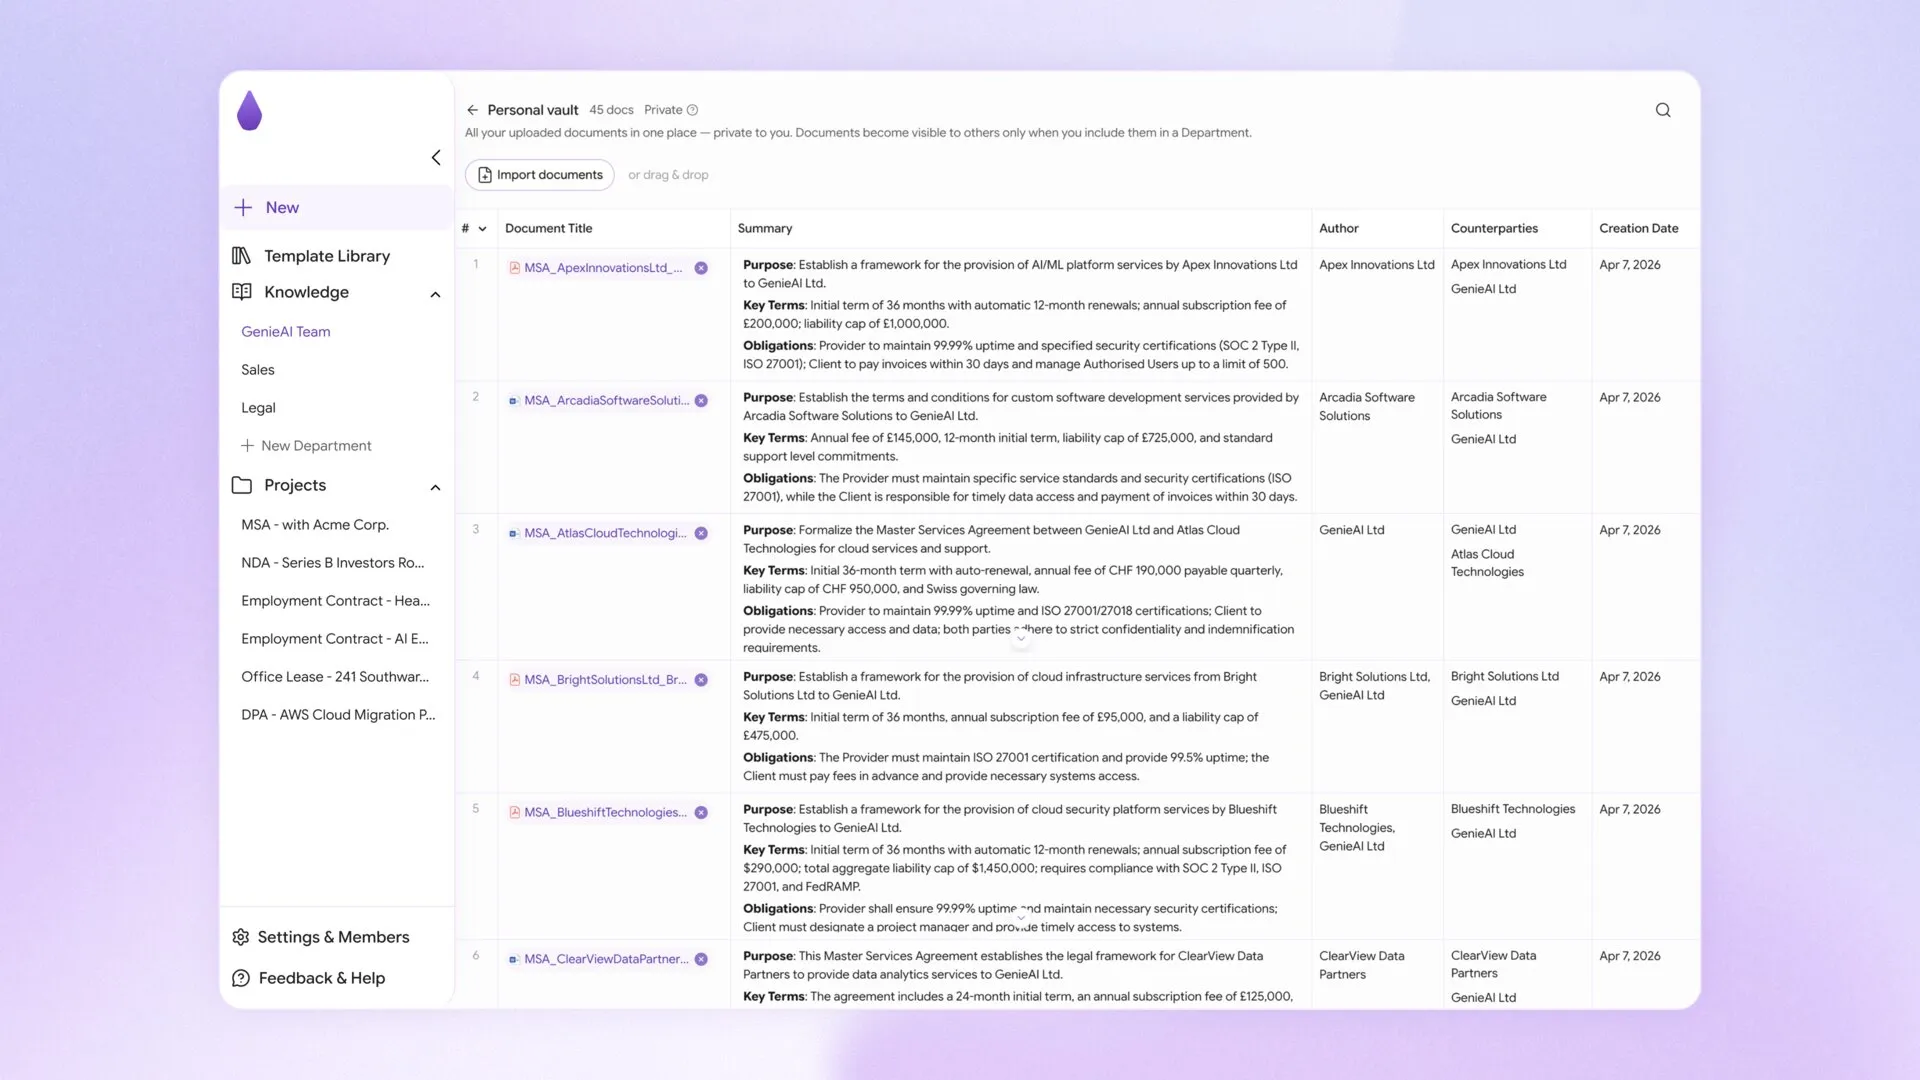Click the Counterparties column header
Image resolution: width=1920 pixels, height=1080 pixels.
pos(1494,229)
